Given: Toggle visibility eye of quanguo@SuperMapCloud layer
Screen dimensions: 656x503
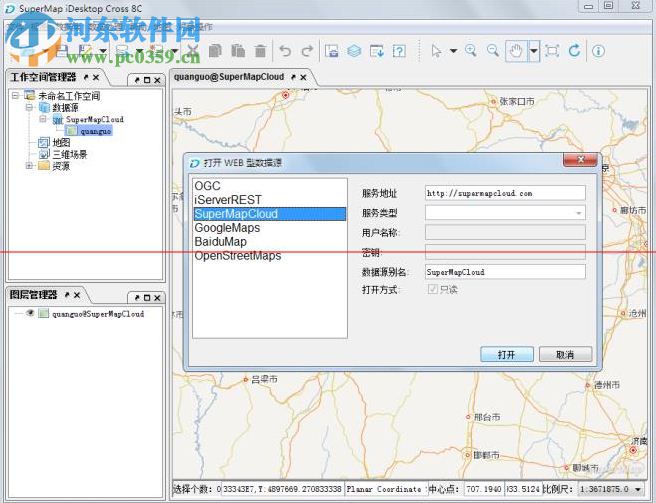Looking at the screenshot, I should coord(30,313).
